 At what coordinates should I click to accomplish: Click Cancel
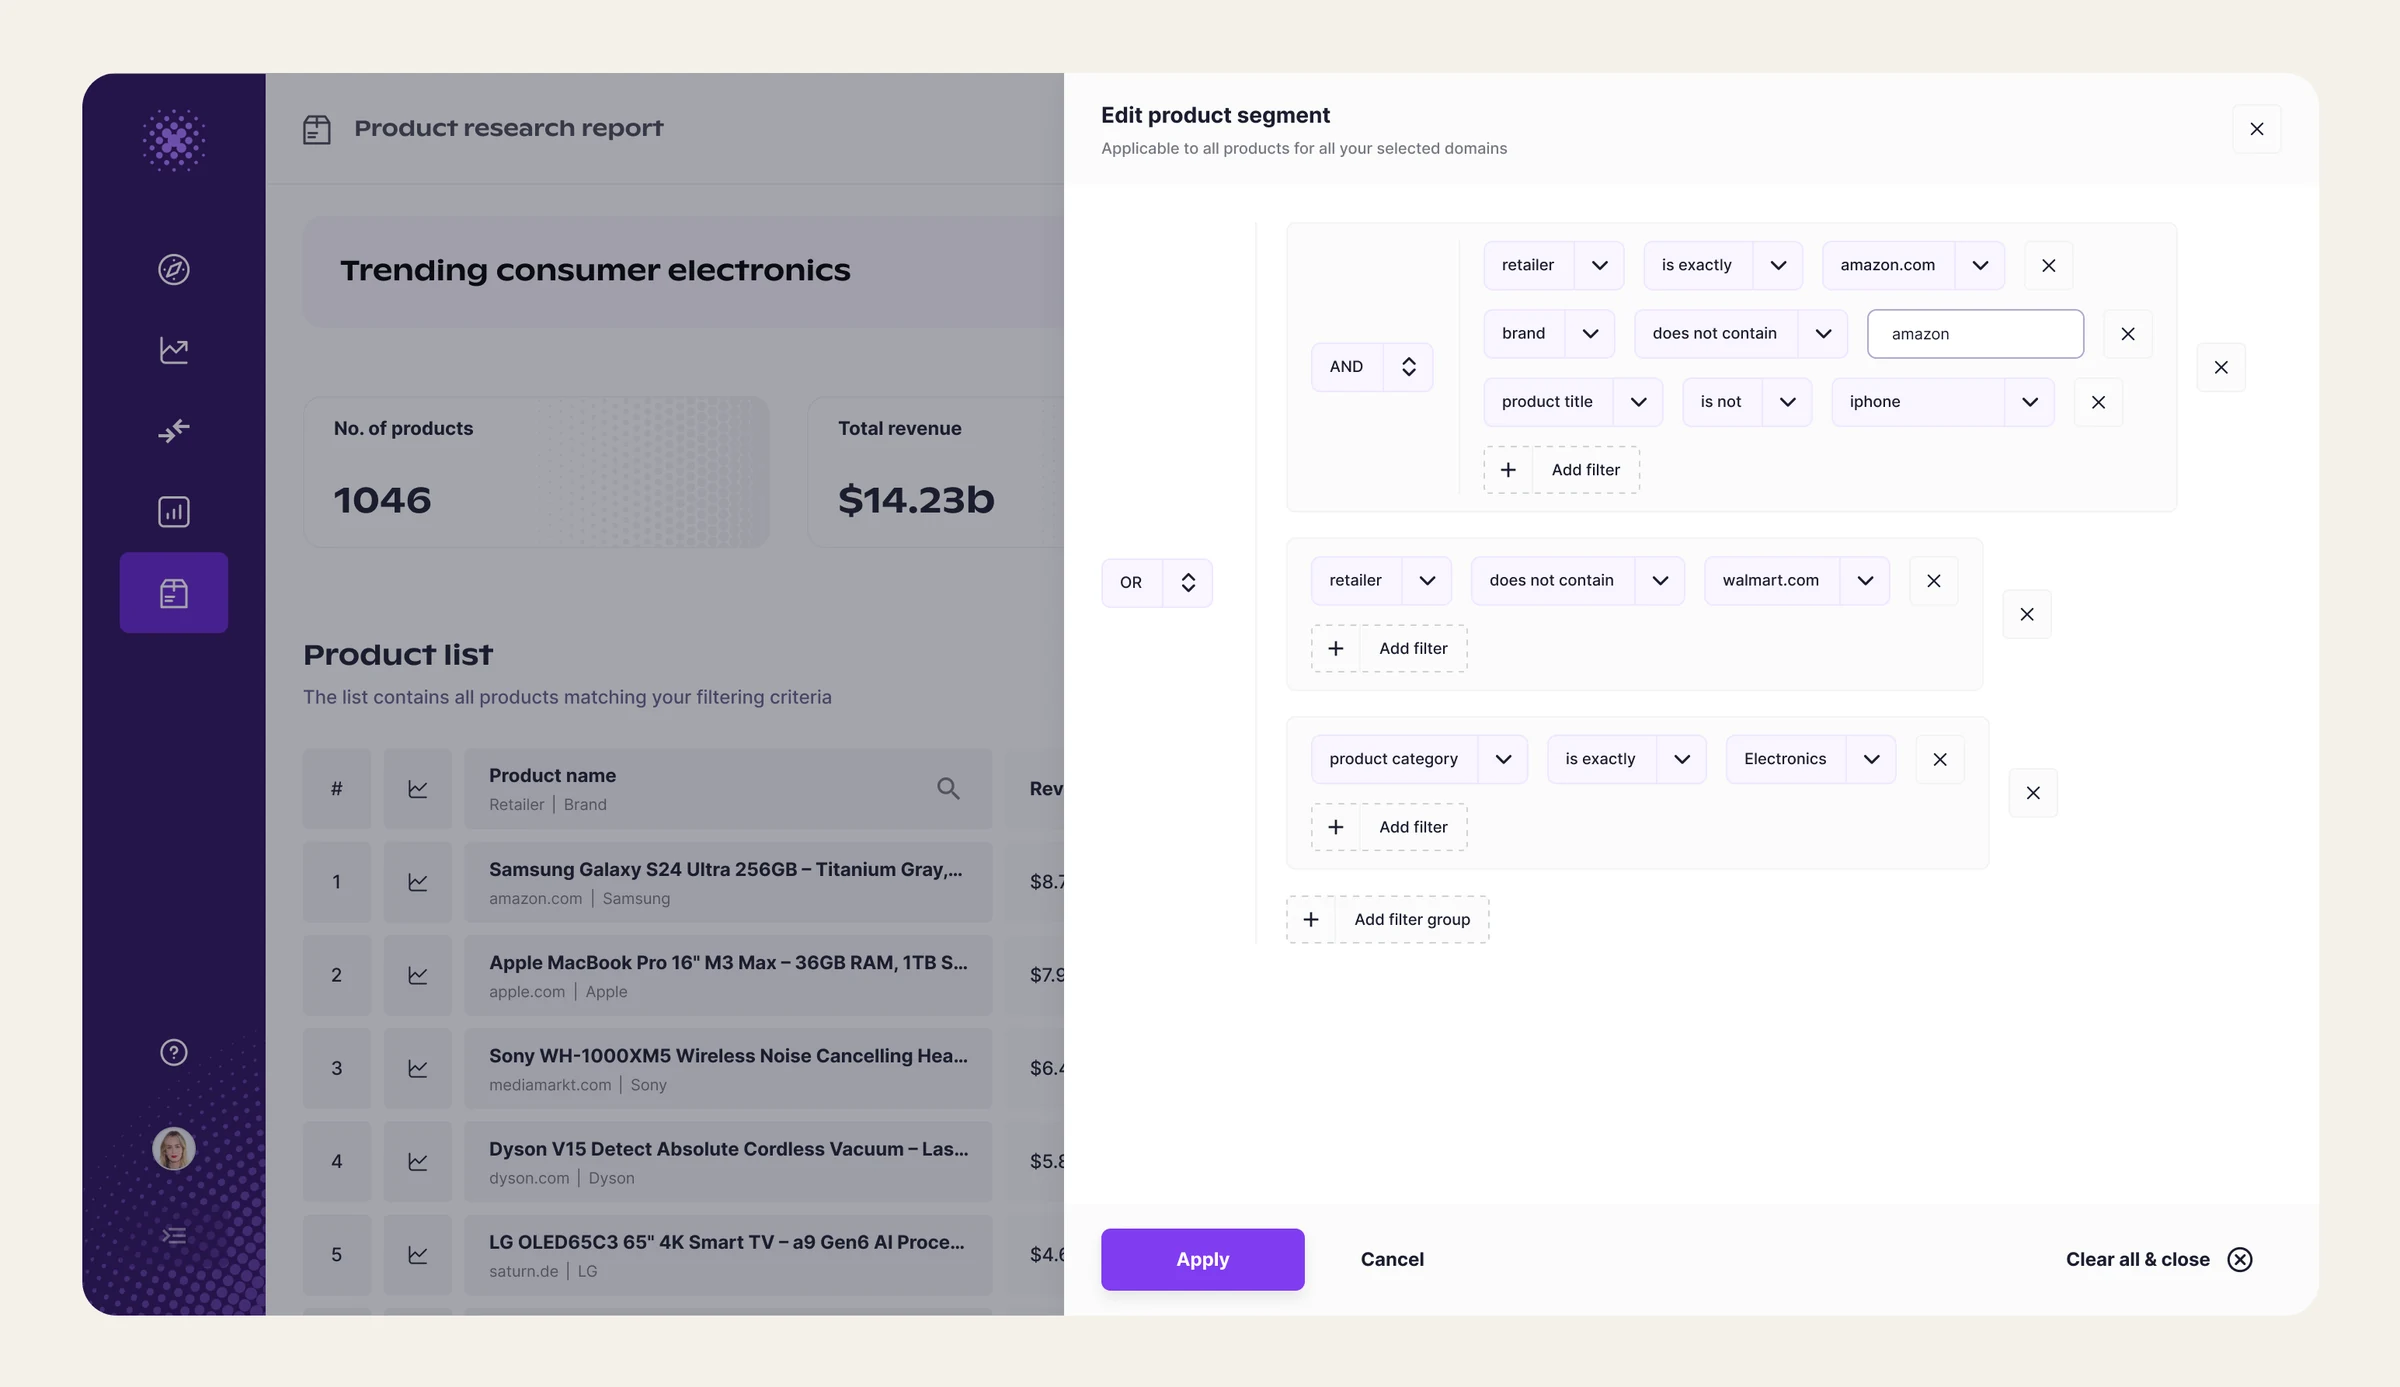pos(1392,1260)
